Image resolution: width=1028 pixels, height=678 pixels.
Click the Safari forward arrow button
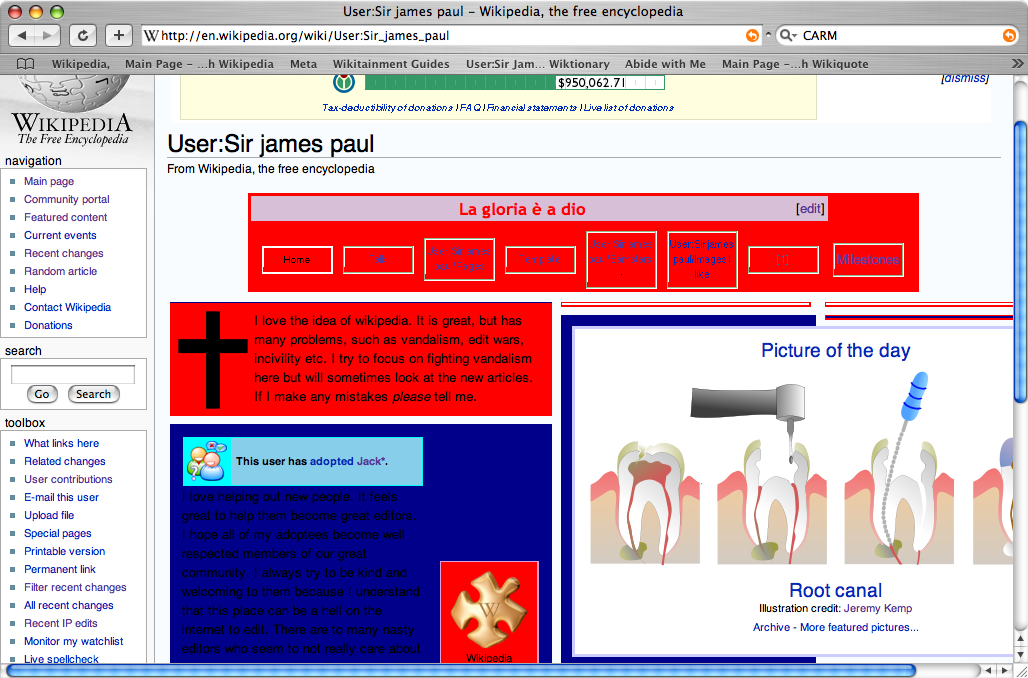point(47,35)
